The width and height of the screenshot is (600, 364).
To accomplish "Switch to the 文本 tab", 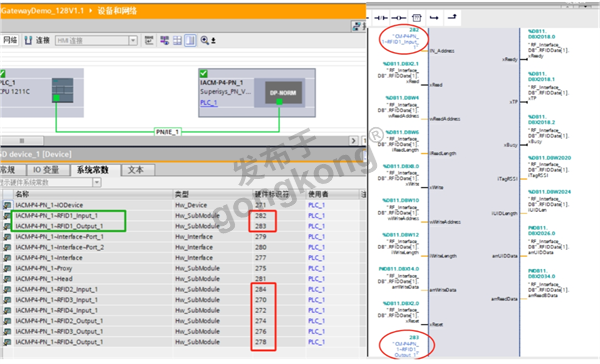I will click(x=137, y=170).
